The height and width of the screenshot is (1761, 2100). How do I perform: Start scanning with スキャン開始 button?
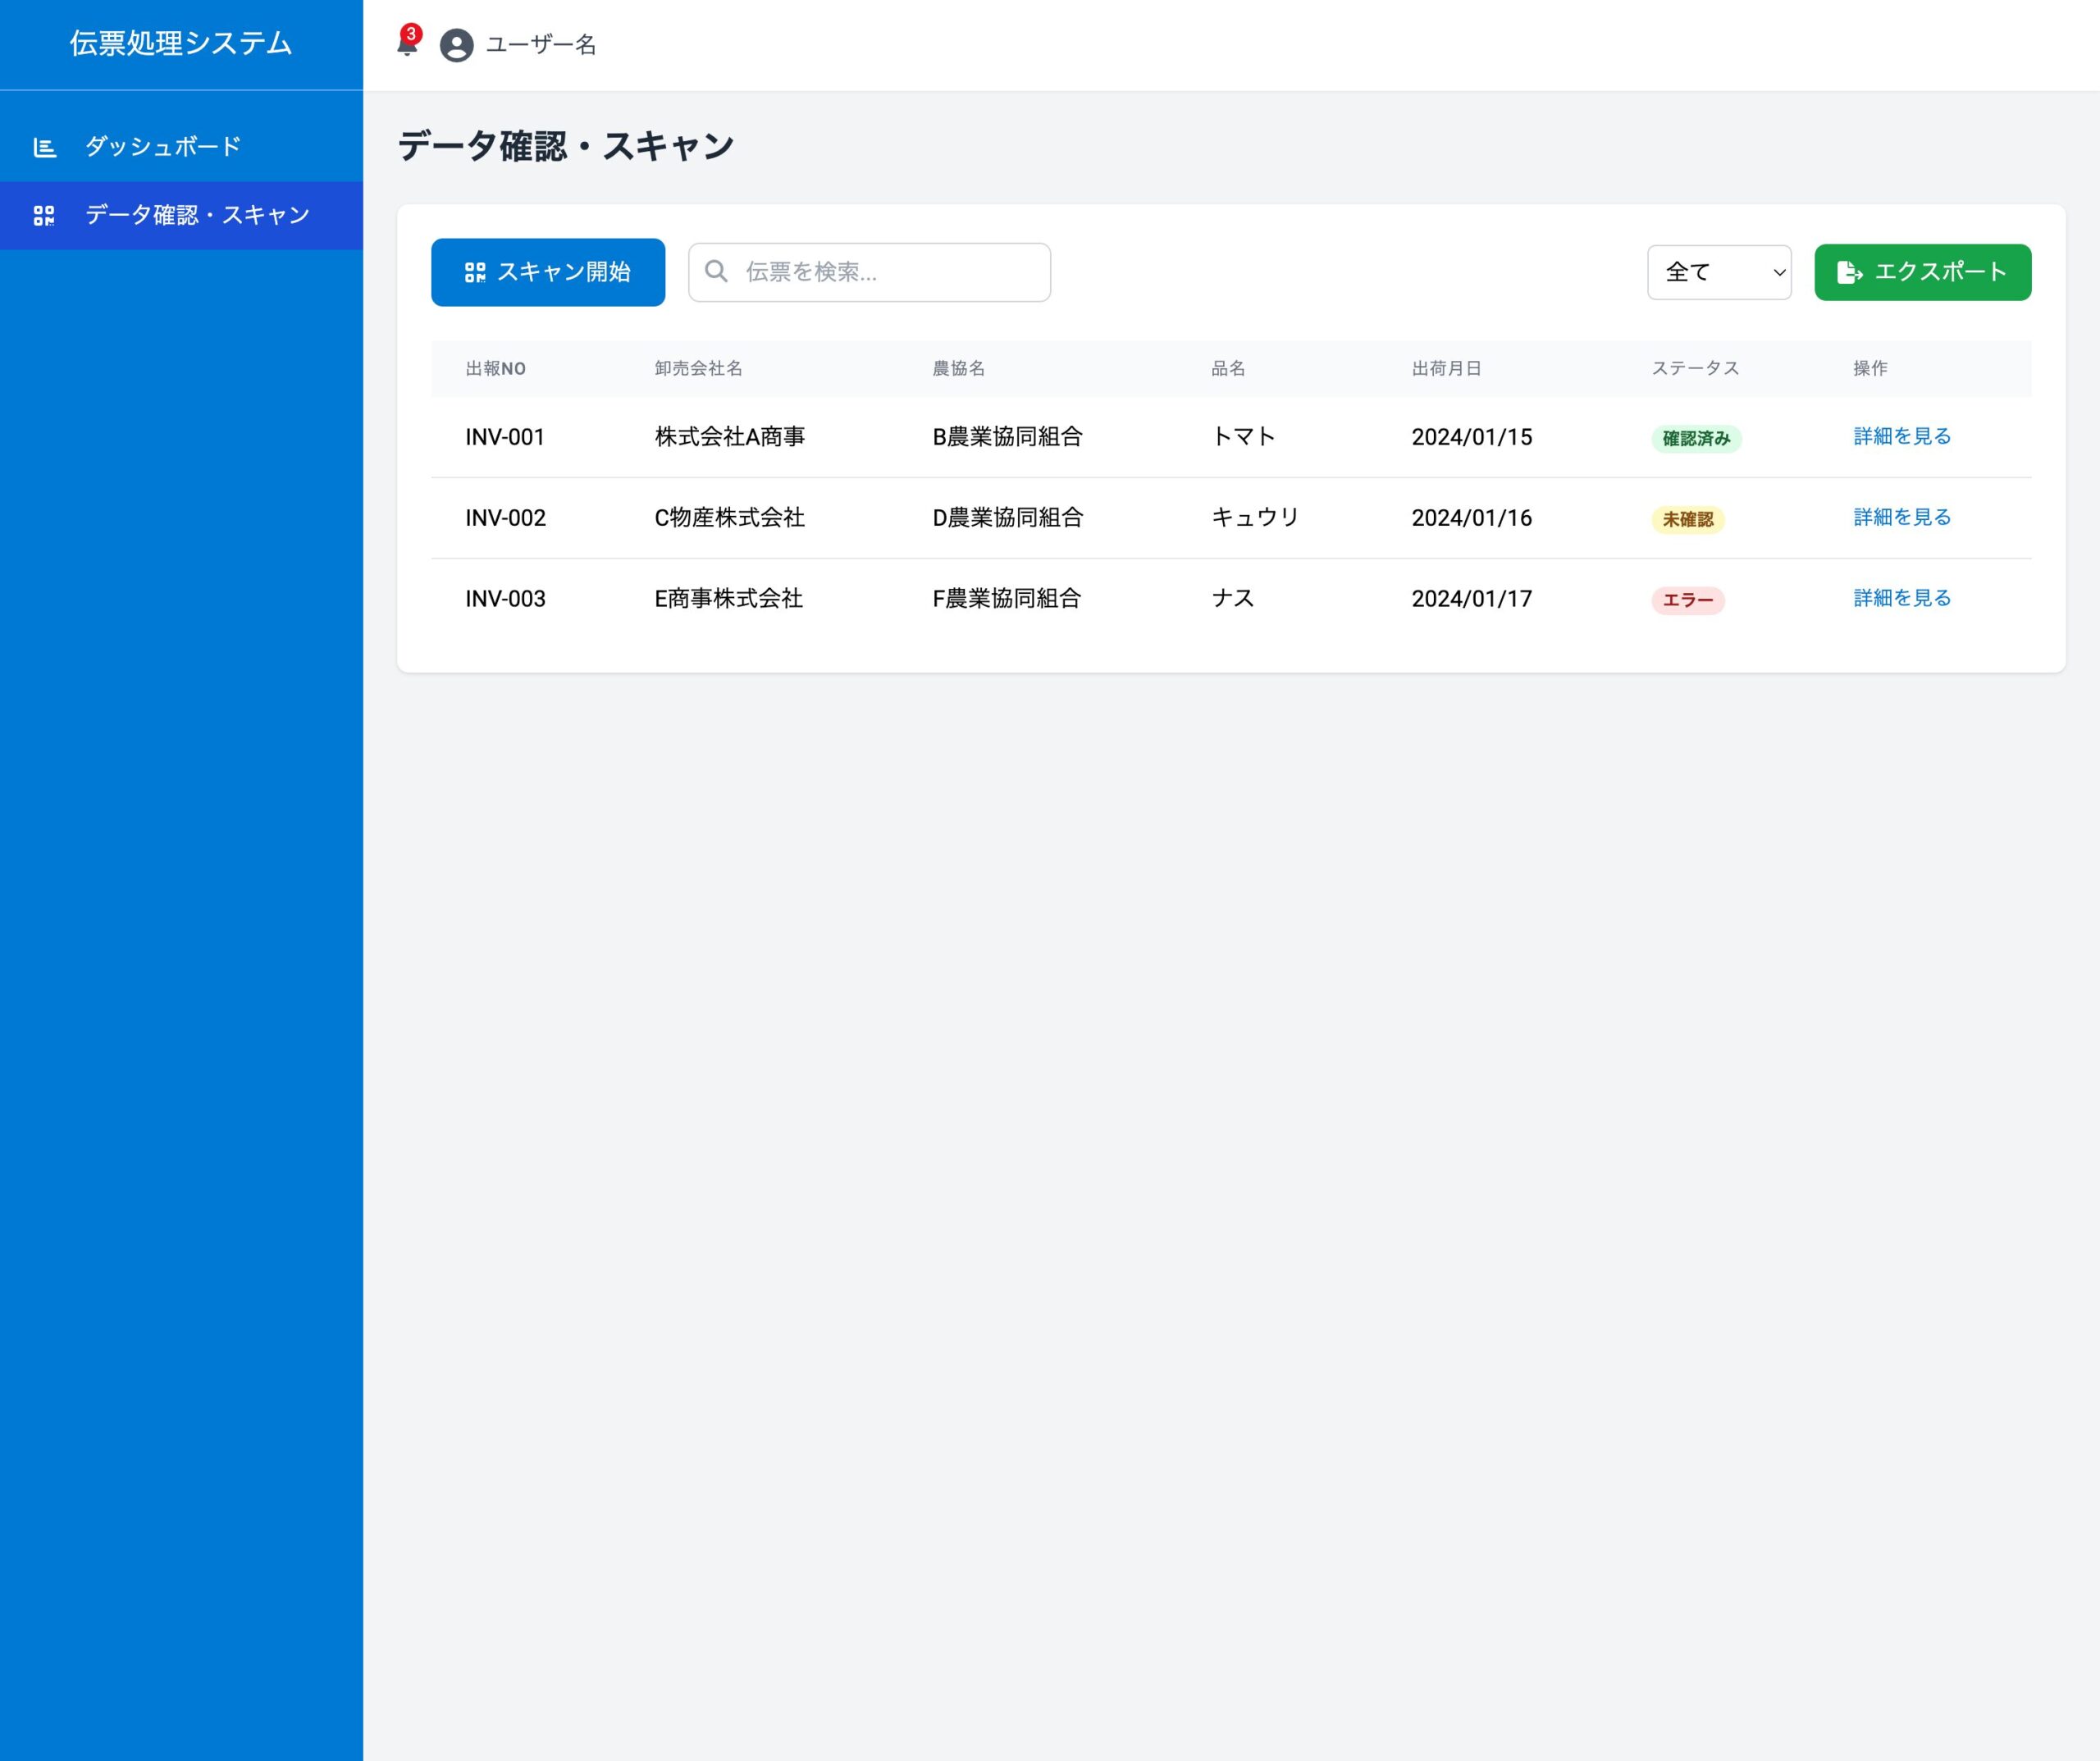(x=548, y=272)
